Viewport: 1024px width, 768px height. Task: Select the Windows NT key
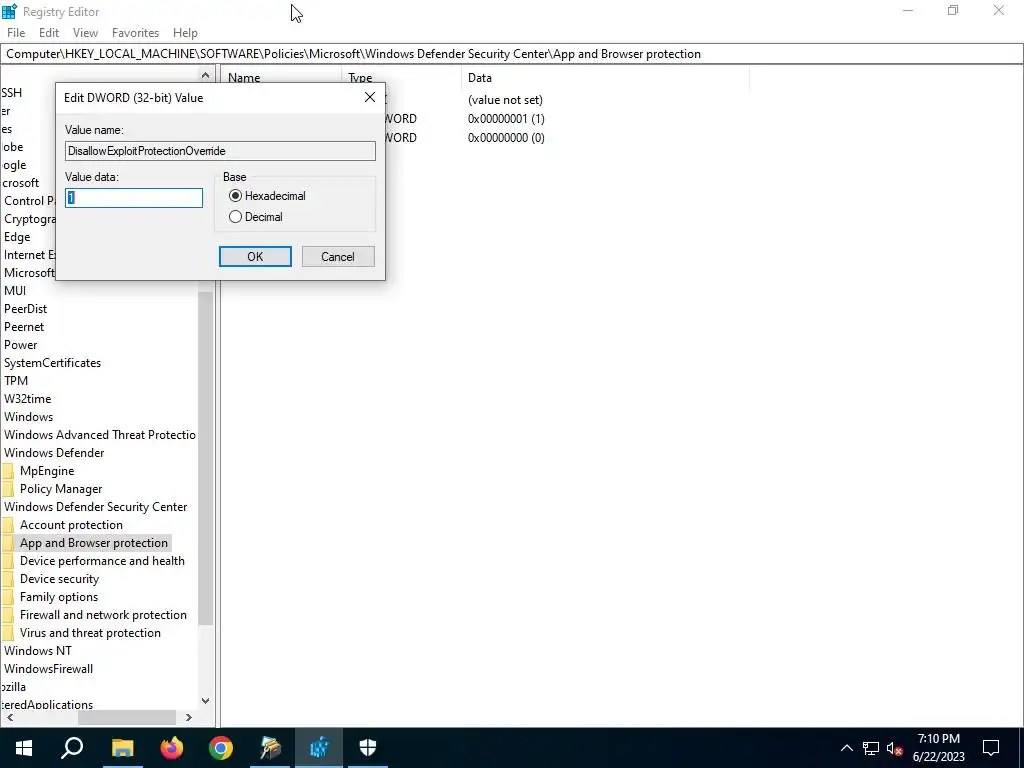pyautogui.click(x=37, y=650)
